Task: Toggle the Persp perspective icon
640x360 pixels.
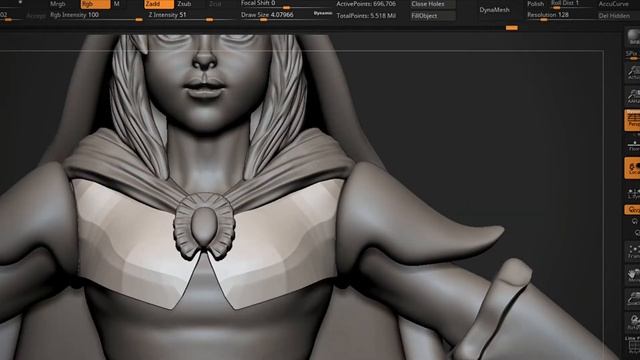Action: coord(632,120)
